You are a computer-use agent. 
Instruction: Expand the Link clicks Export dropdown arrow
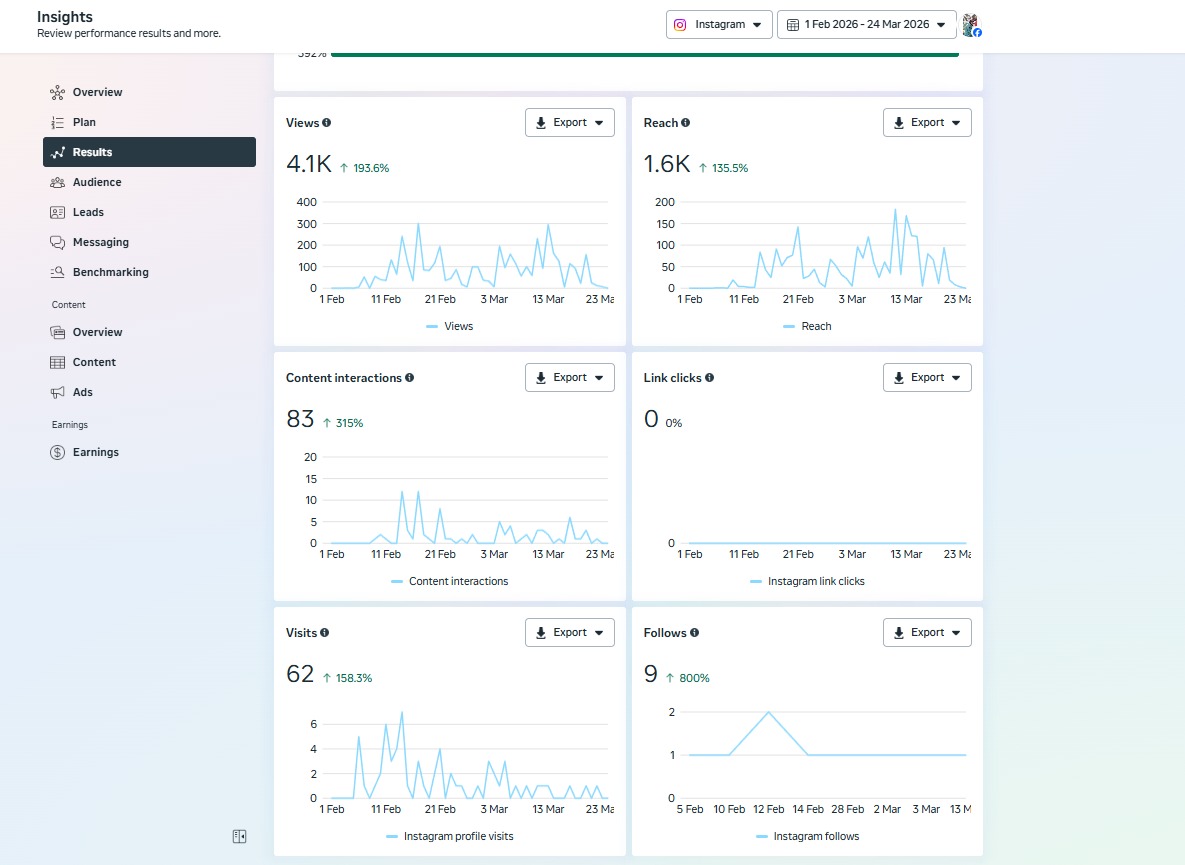point(956,378)
